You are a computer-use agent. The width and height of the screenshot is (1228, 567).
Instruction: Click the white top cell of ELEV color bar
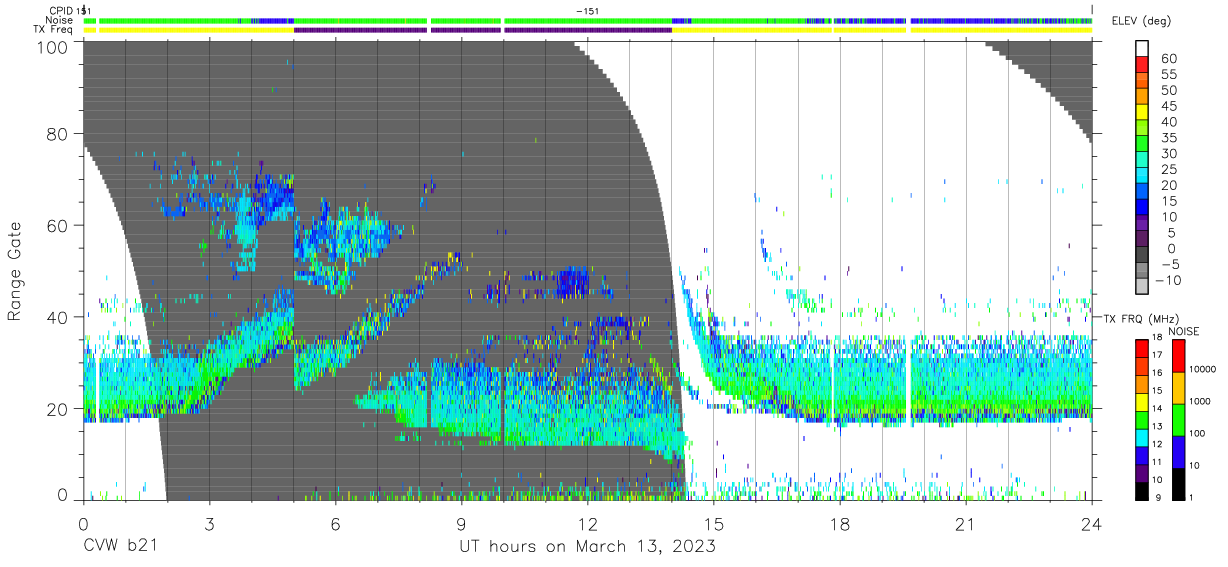(1142, 49)
